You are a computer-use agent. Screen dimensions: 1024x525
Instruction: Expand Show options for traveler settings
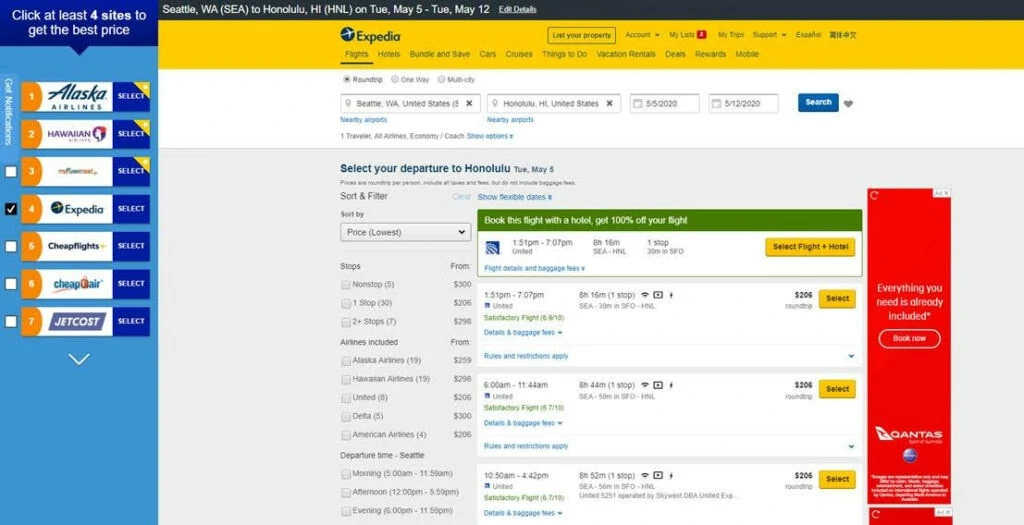(490, 136)
